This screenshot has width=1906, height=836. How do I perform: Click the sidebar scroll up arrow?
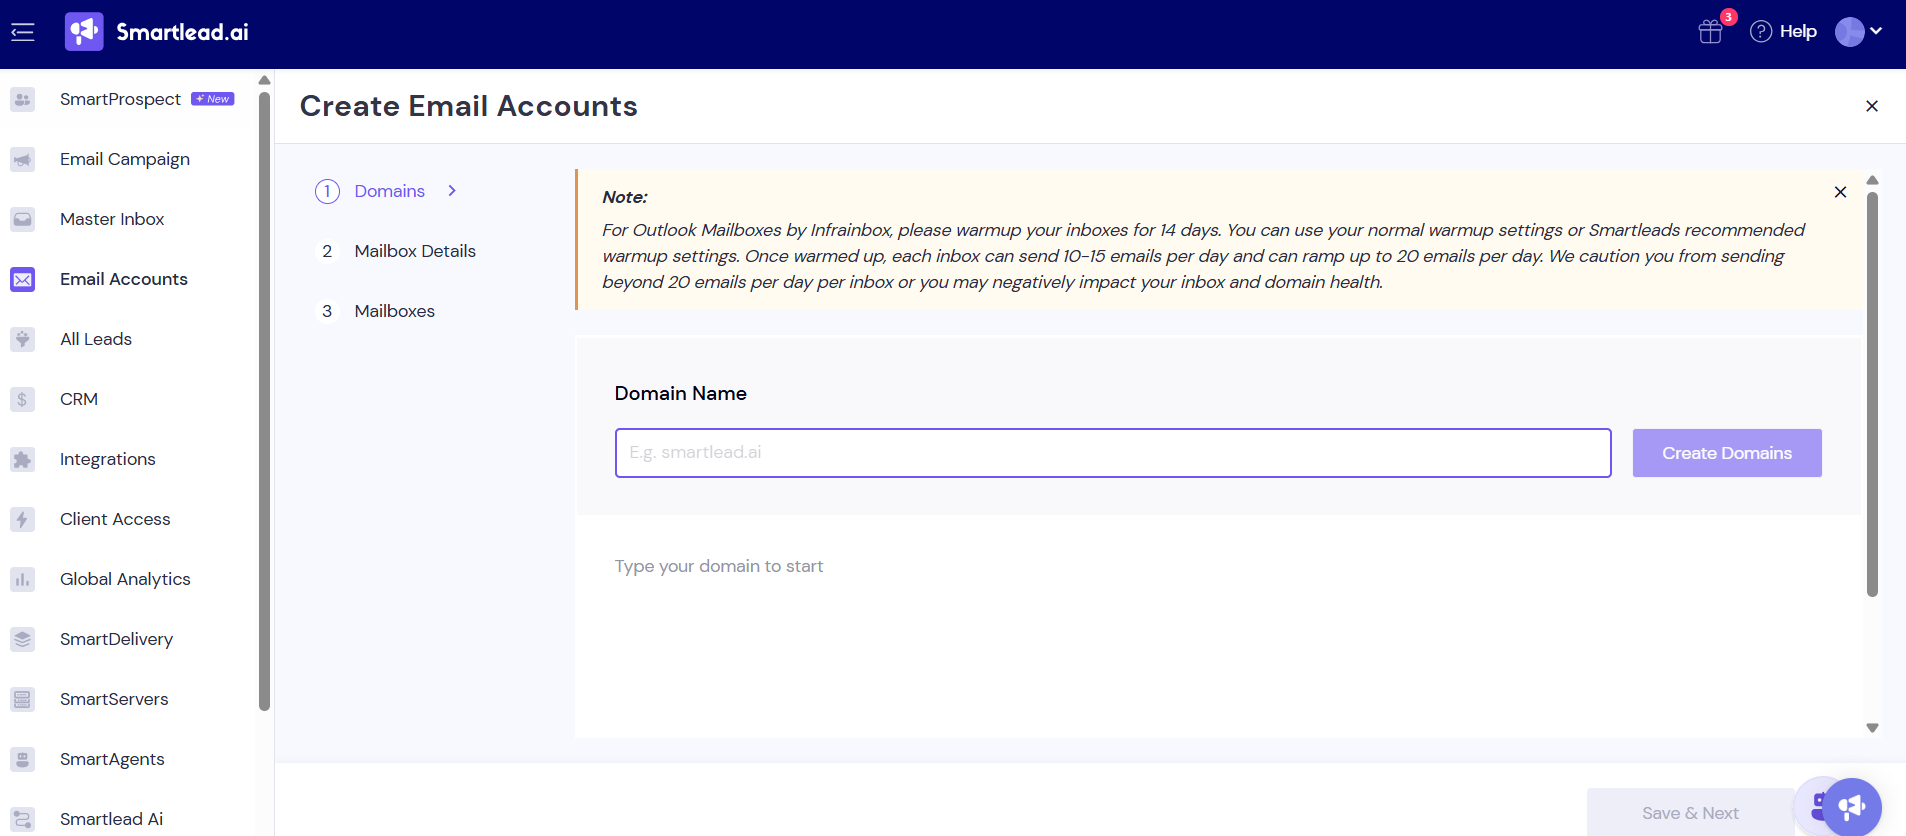(x=264, y=80)
